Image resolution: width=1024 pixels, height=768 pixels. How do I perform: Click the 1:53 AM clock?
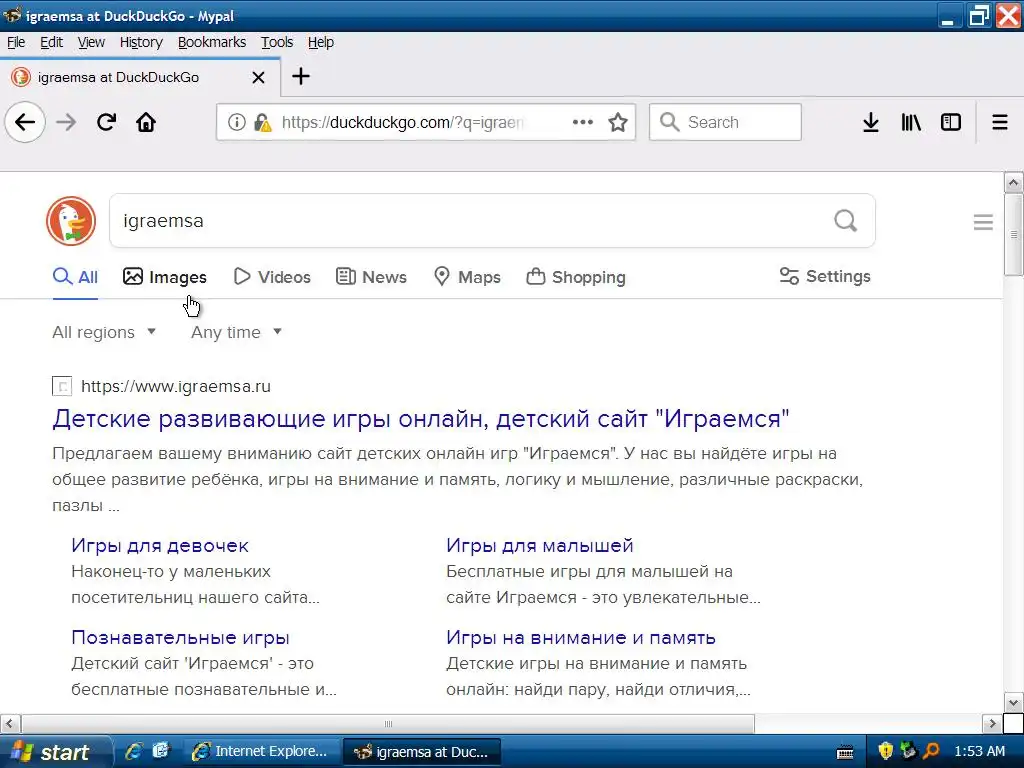pos(979,751)
